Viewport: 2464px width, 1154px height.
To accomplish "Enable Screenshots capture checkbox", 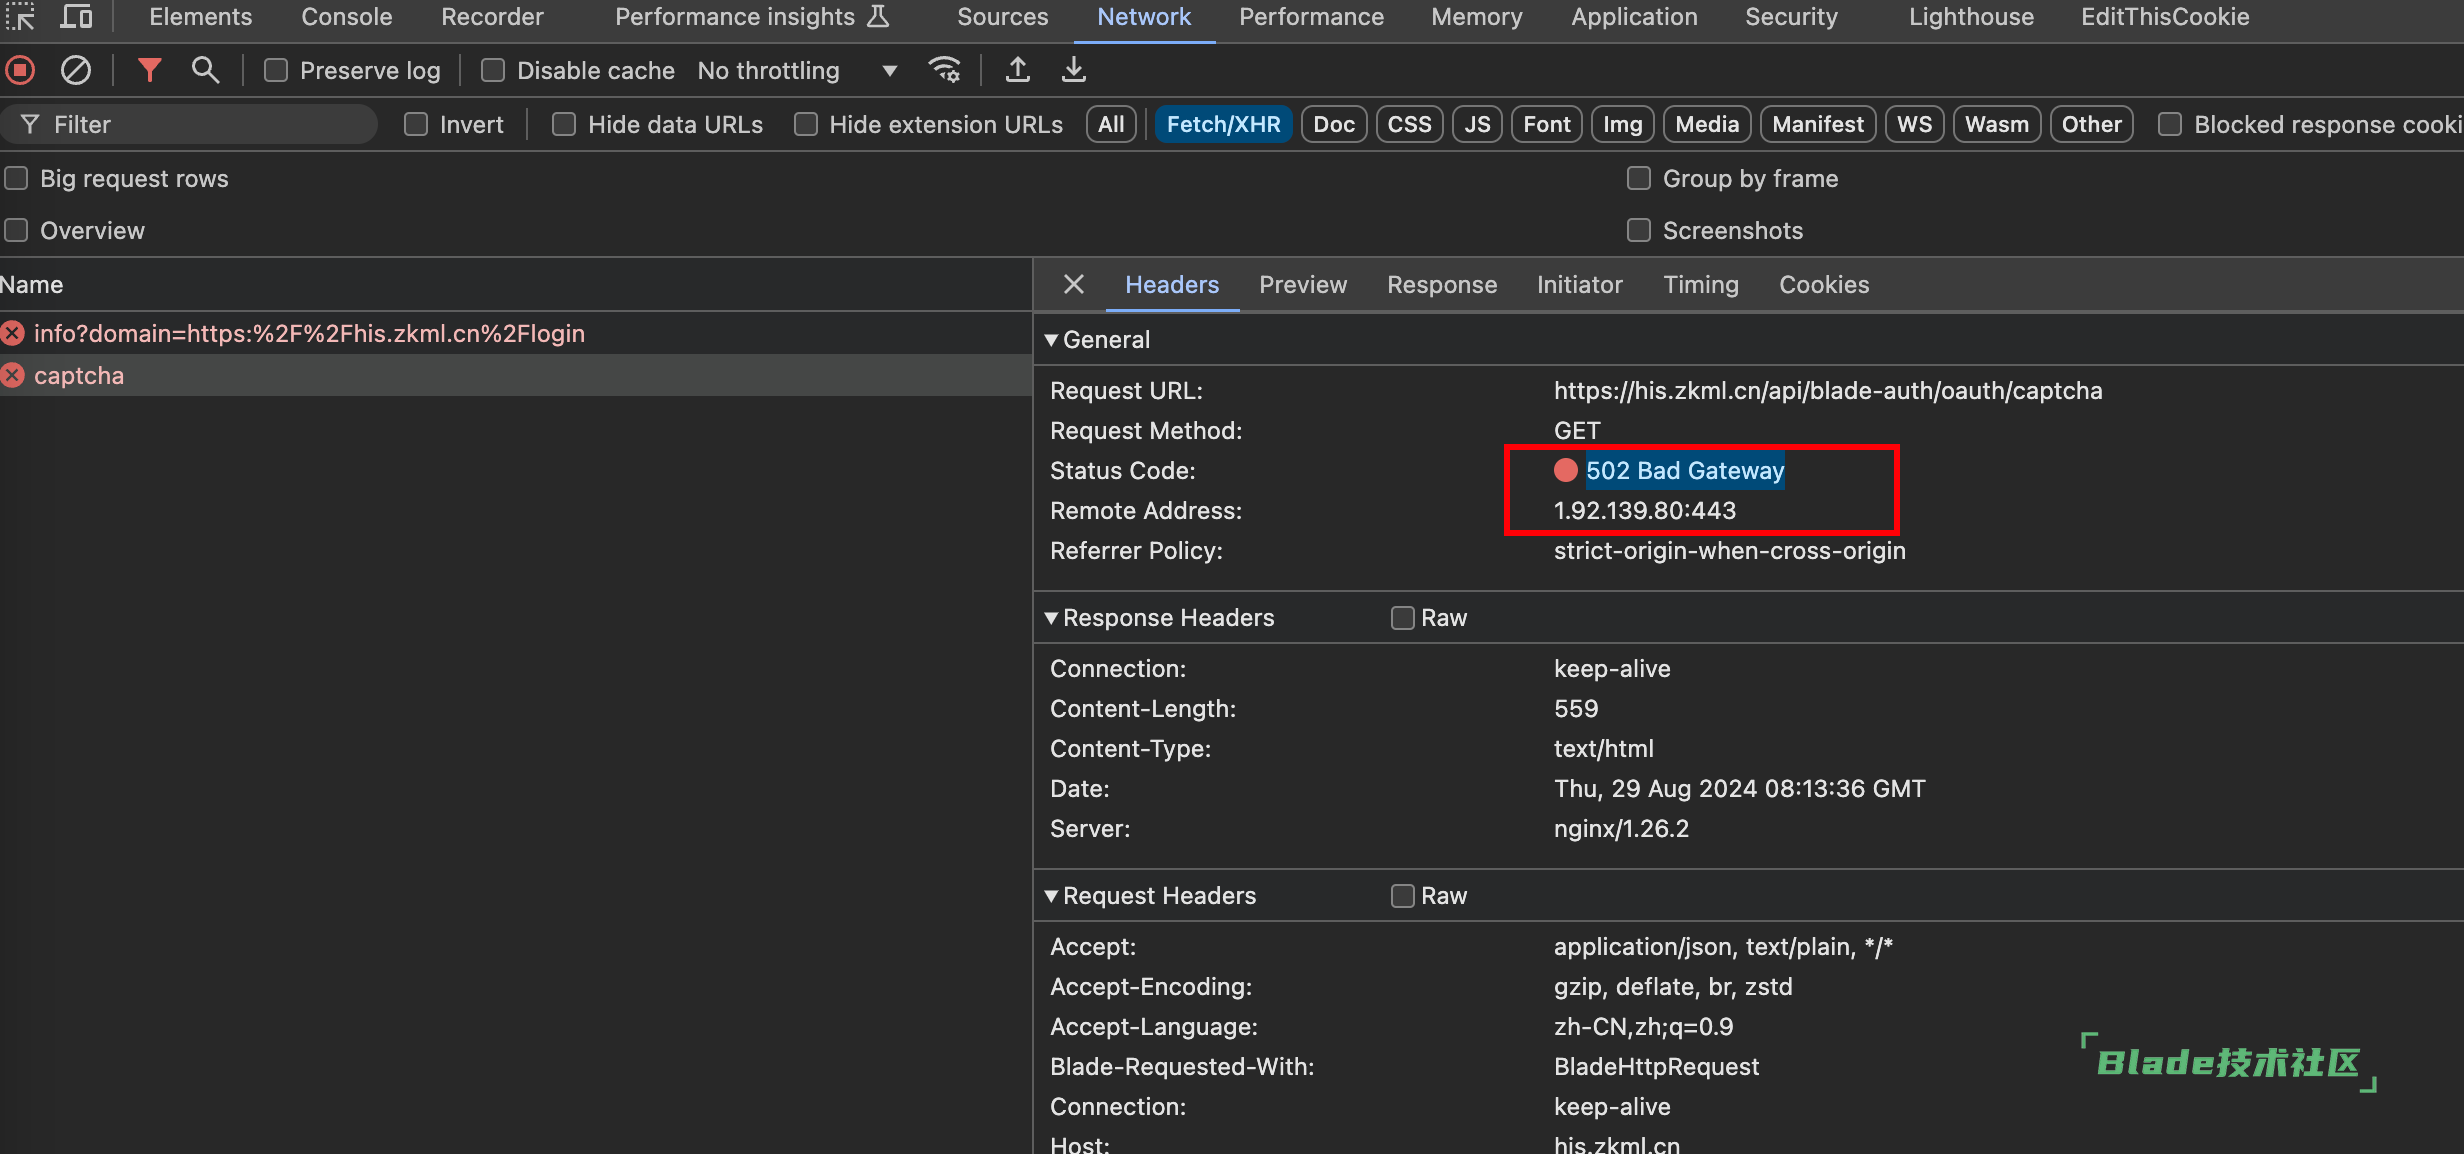I will [x=1639, y=231].
